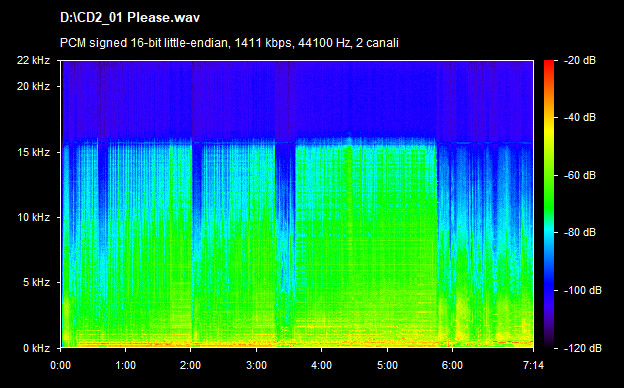Click the 1:00 time axis marker

click(x=125, y=365)
